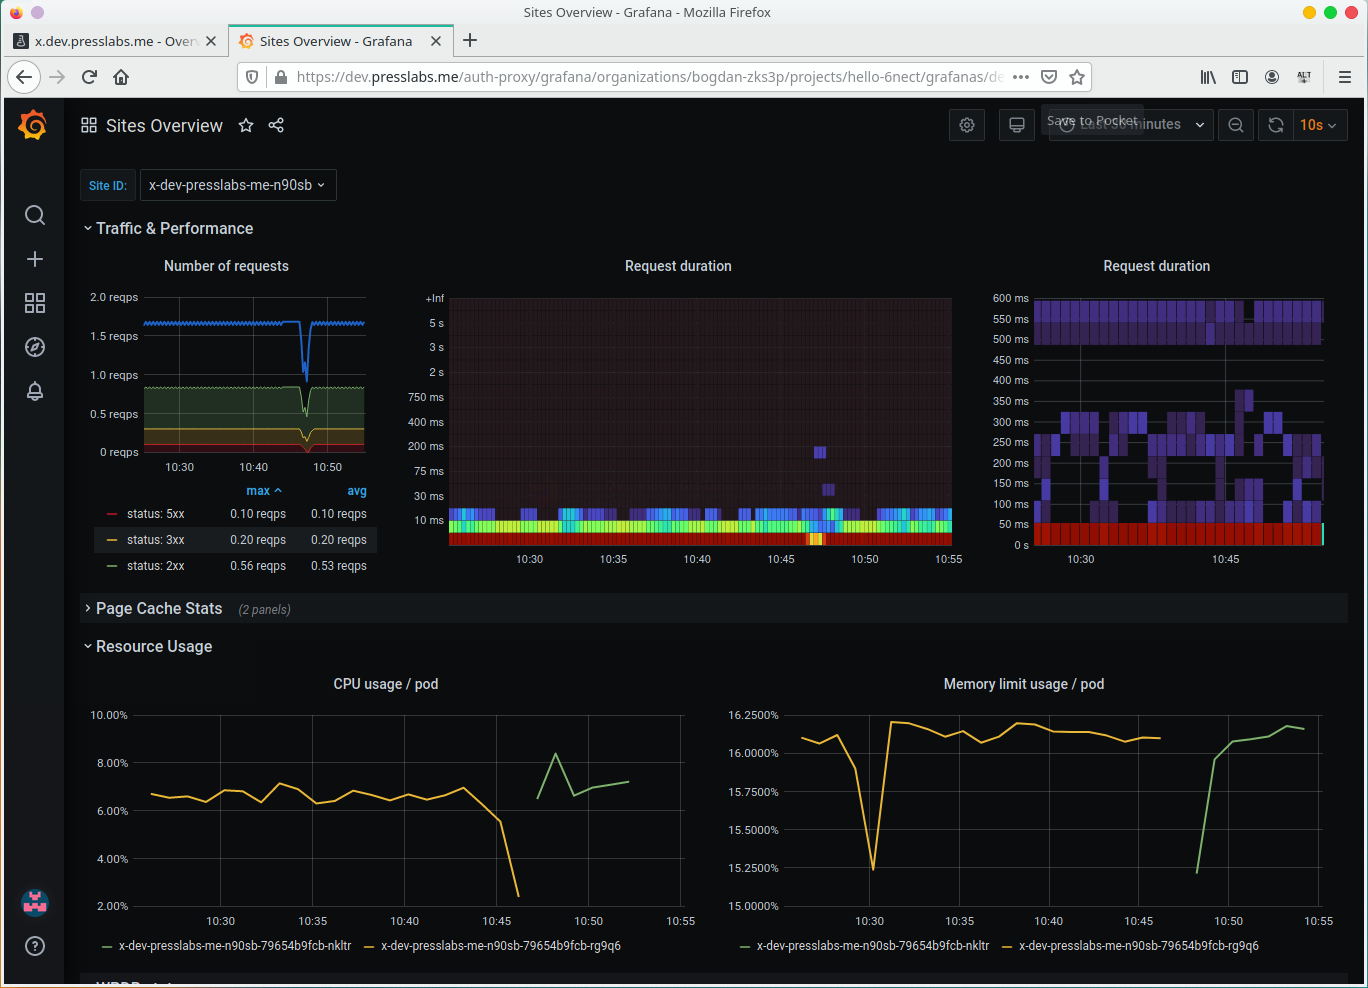The width and height of the screenshot is (1368, 988).
Task: Click the dip in the blue requests line
Action: tap(306, 378)
